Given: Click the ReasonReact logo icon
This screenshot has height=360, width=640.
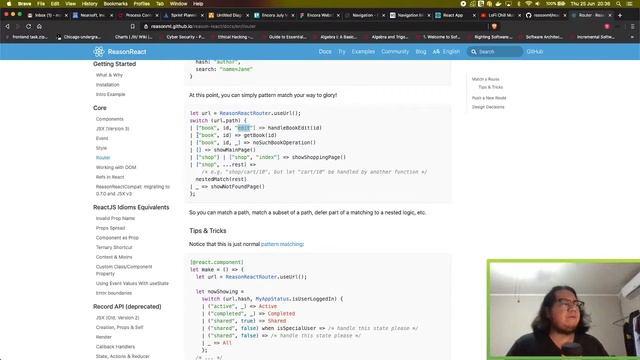Looking at the screenshot, I should point(98,51).
